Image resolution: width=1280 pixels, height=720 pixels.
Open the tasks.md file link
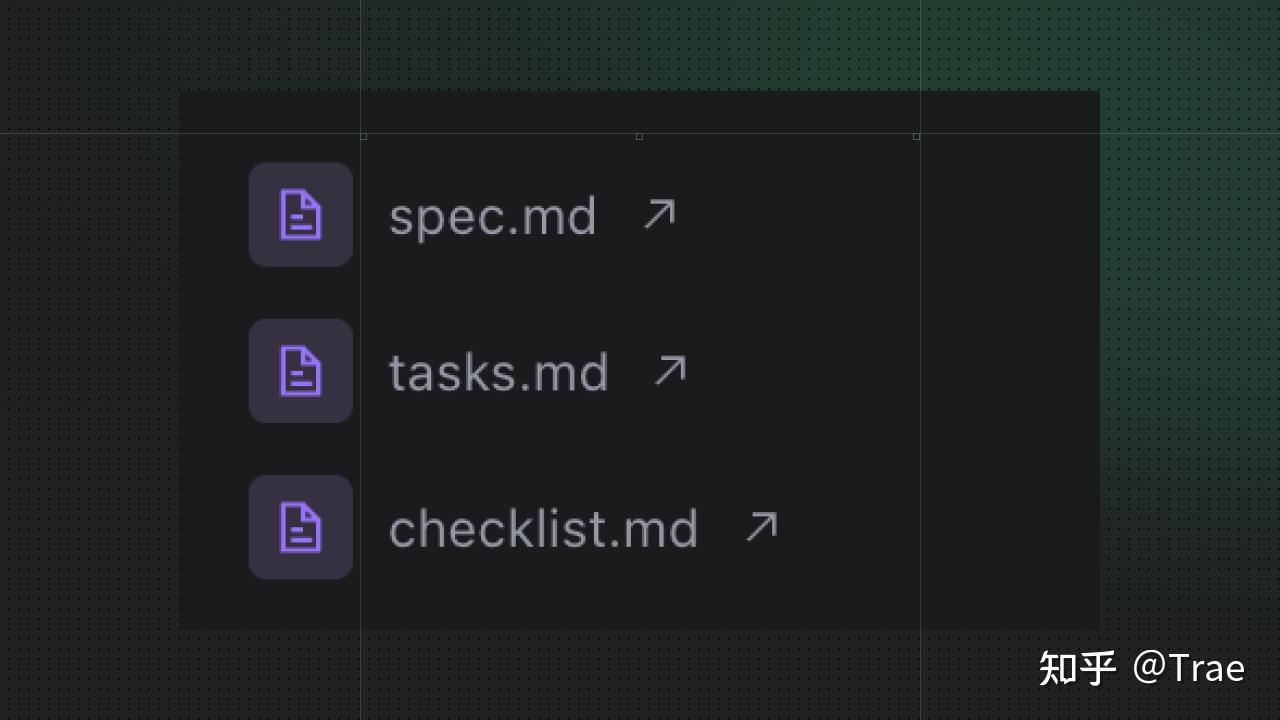[498, 372]
